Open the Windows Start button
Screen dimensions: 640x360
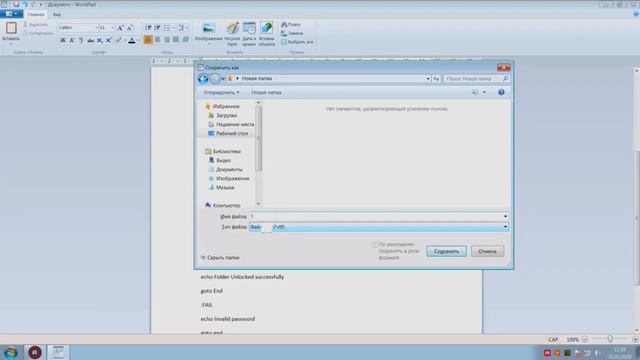11,352
